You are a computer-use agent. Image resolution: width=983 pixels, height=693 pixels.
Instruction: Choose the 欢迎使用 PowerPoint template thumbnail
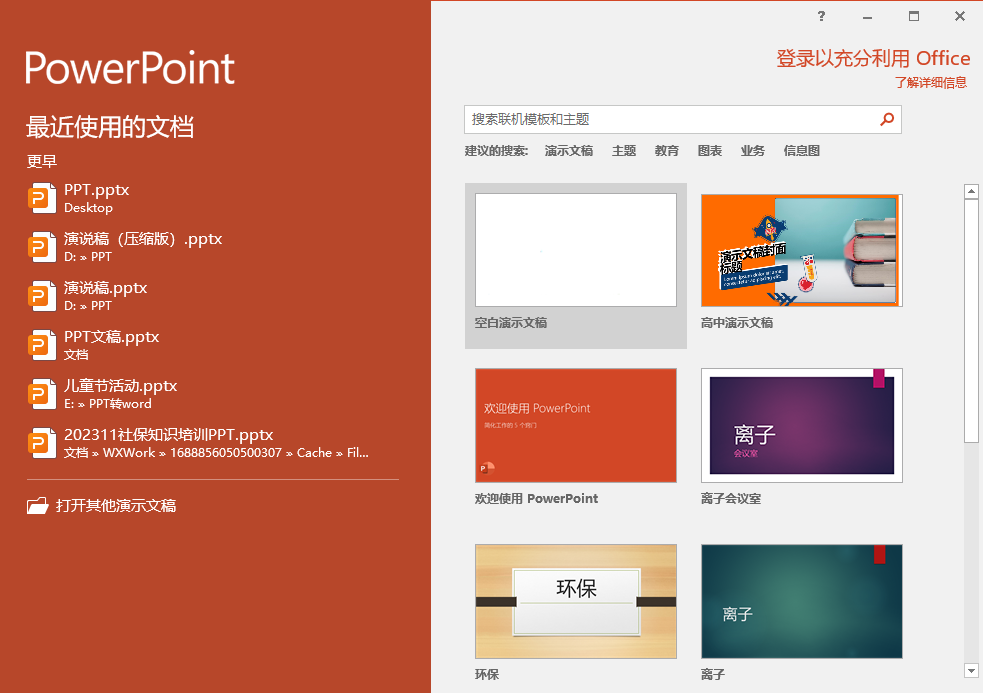(576, 425)
